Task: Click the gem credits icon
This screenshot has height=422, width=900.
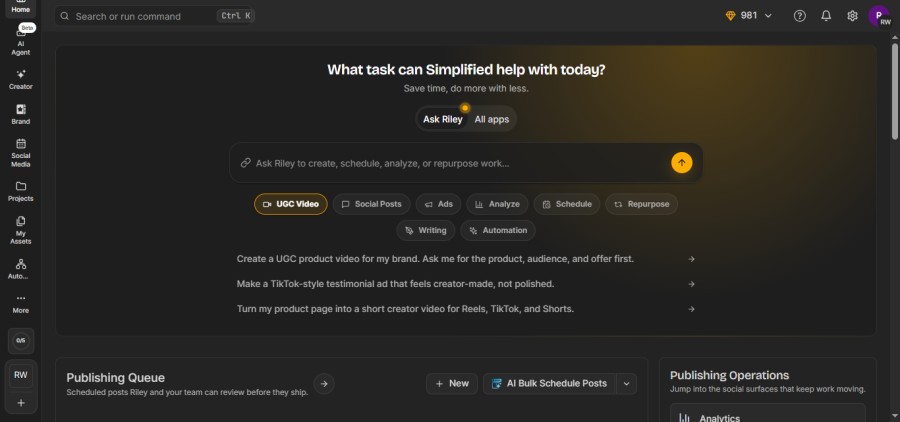Action: pos(731,16)
